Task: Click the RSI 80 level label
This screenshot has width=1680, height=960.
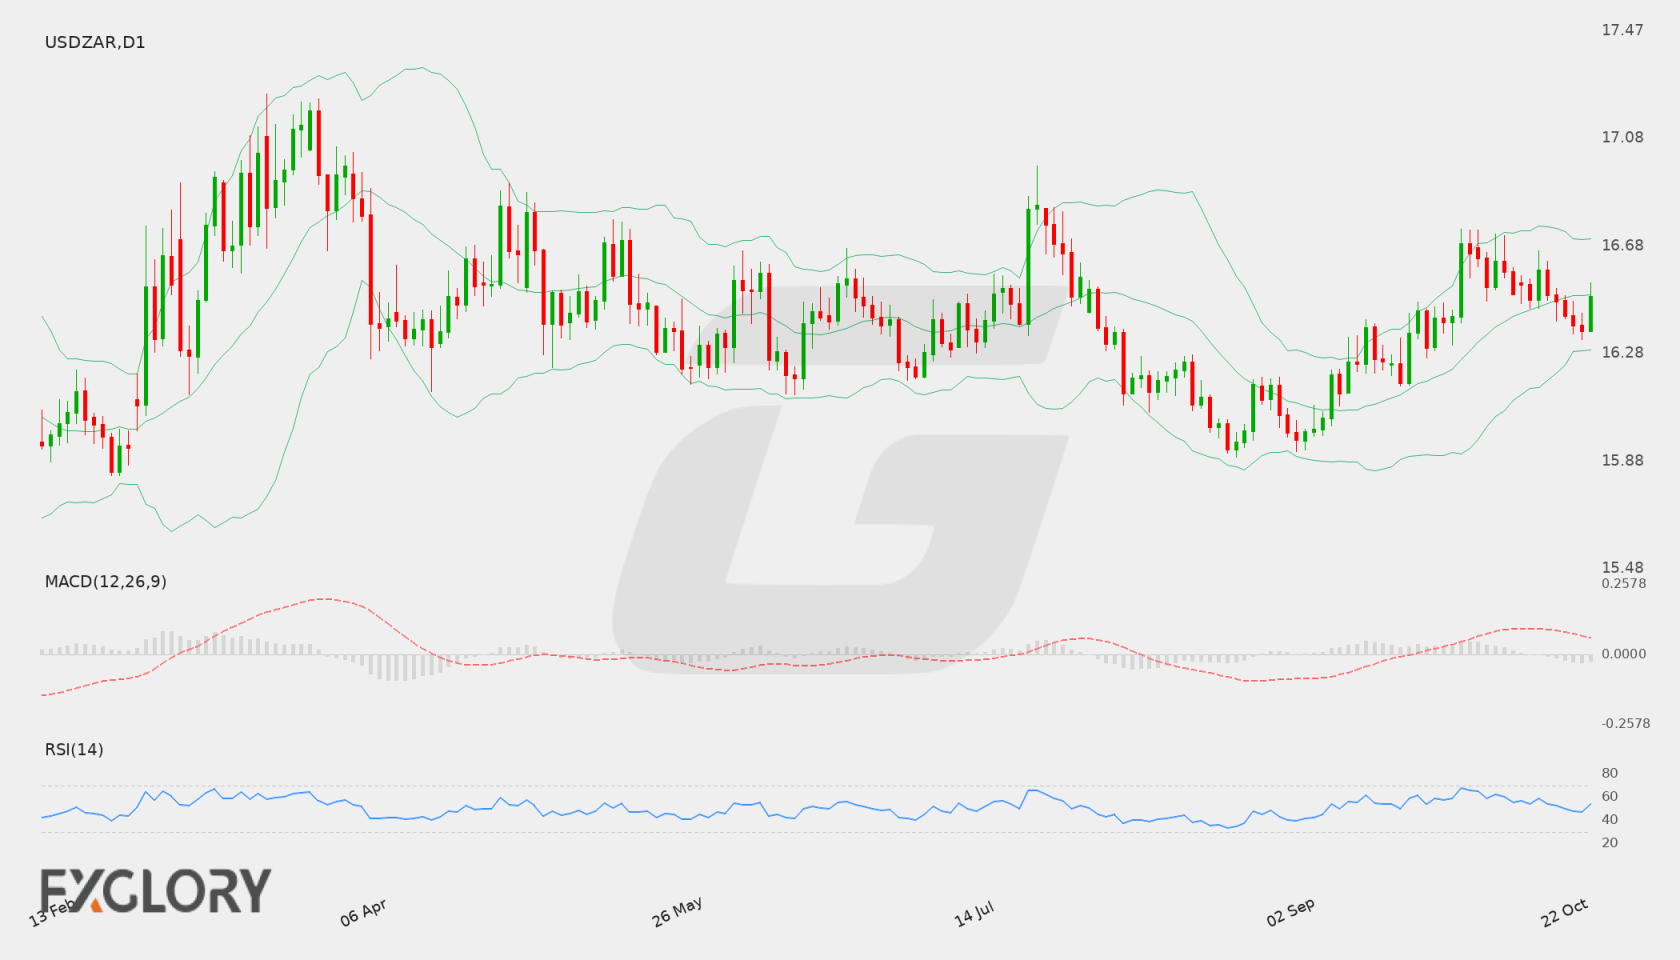Action: tap(1610, 773)
